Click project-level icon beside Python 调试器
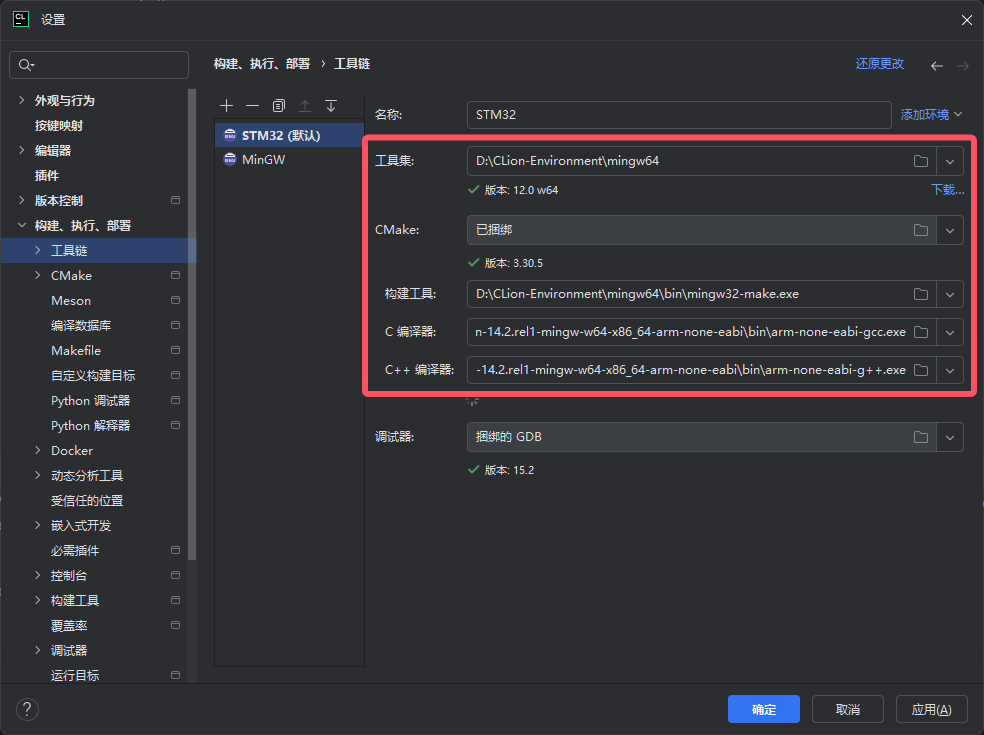 point(175,400)
